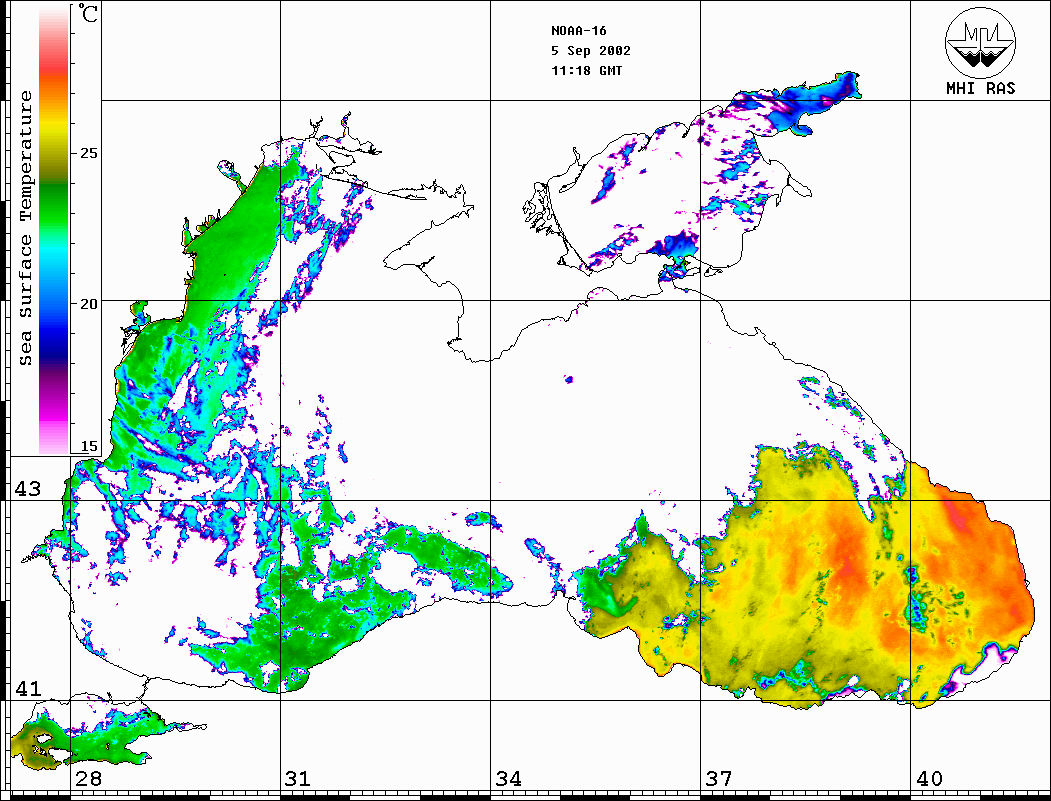Viewport: 1051px width, 801px height.
Task: Click the "Sea Surface Temperature" vertical label
Action: click(25, 228)
